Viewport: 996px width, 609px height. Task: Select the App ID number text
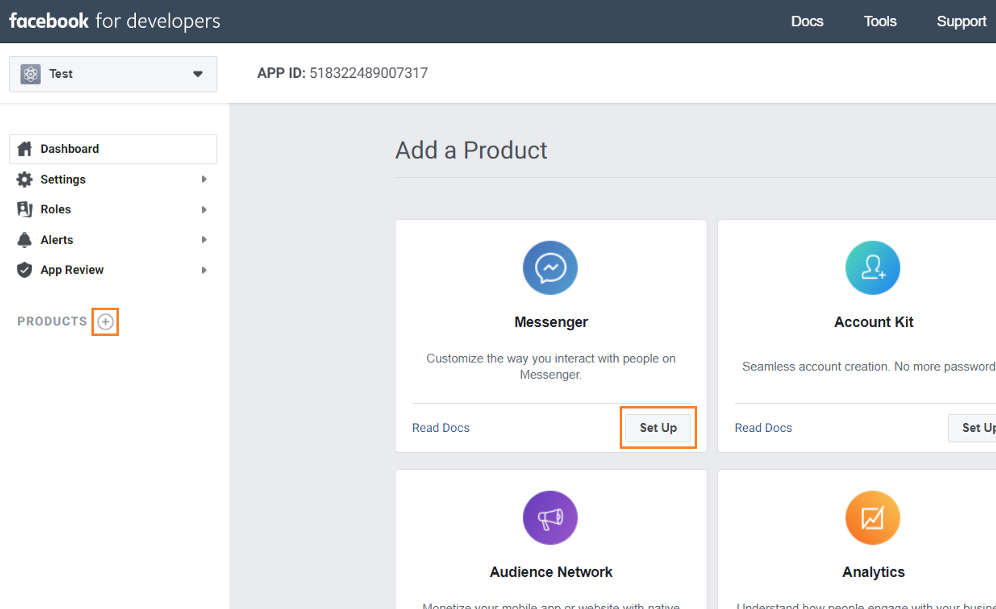click(x=371, y=73)
